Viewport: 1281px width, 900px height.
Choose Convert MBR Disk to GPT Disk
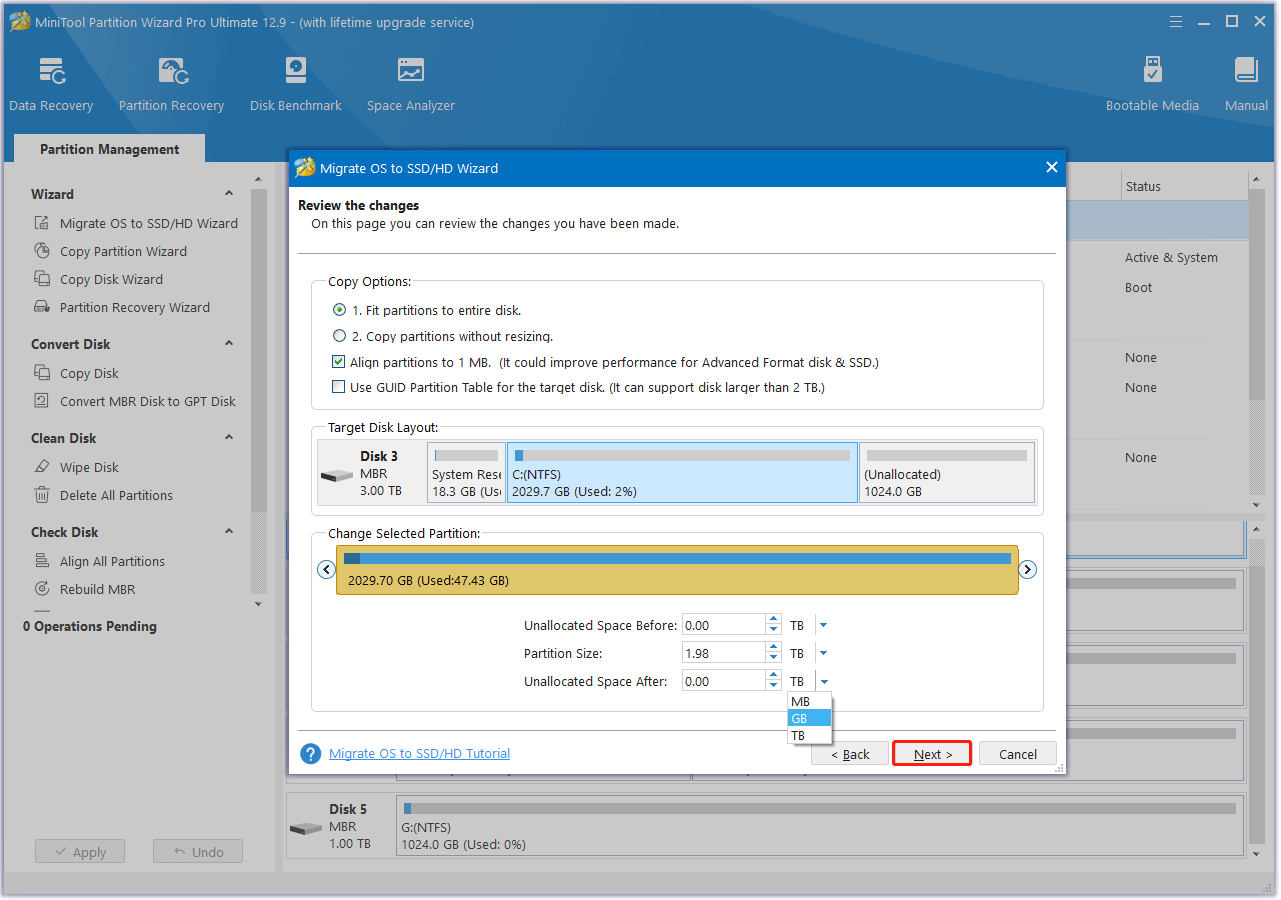pos(135,401)
